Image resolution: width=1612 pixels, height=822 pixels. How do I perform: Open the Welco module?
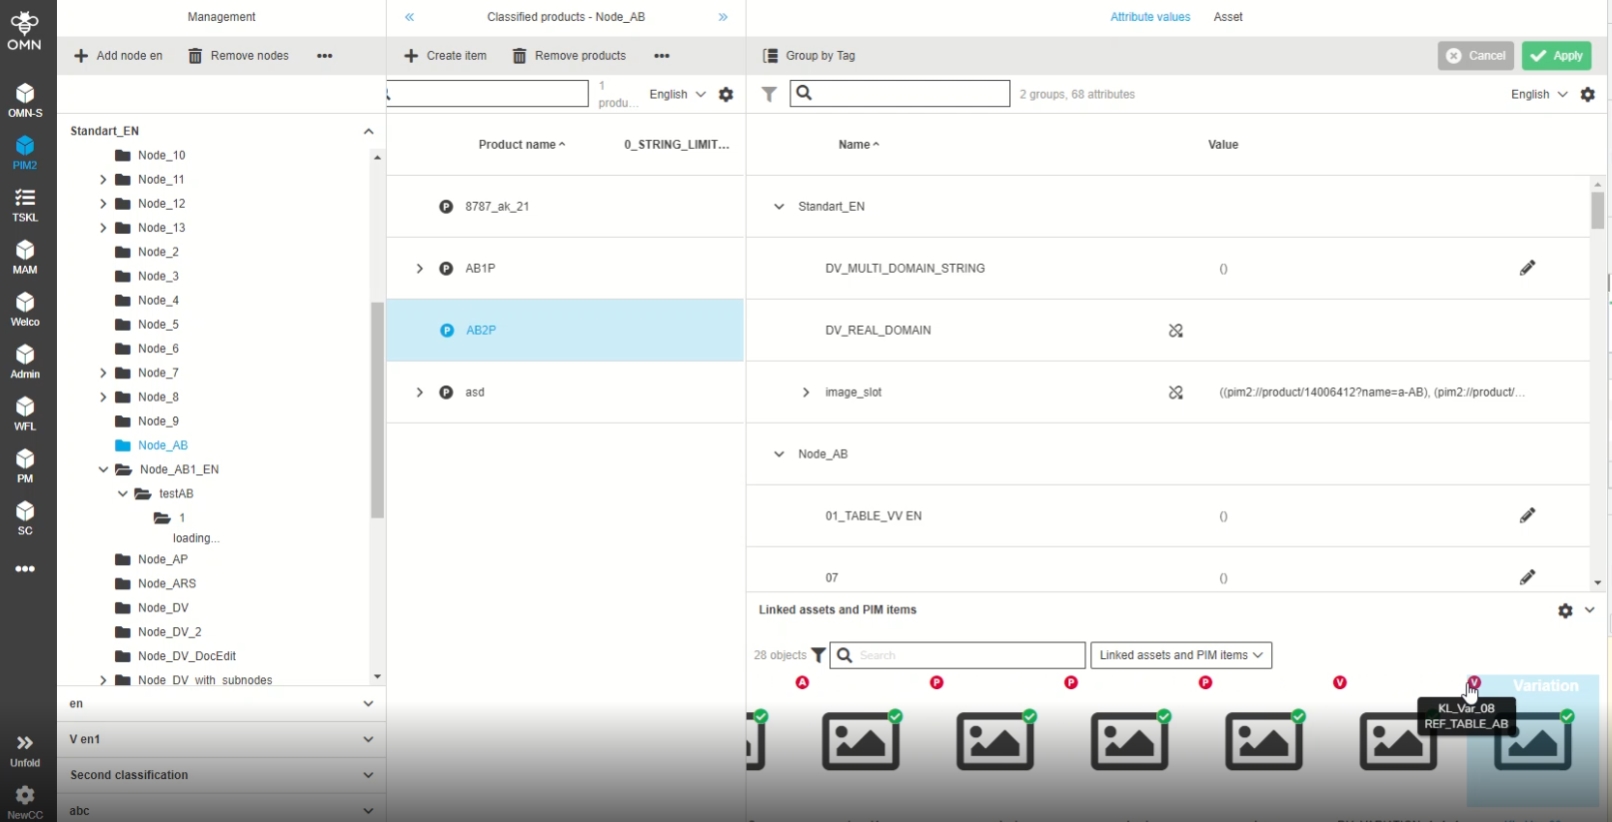[25, 309]
